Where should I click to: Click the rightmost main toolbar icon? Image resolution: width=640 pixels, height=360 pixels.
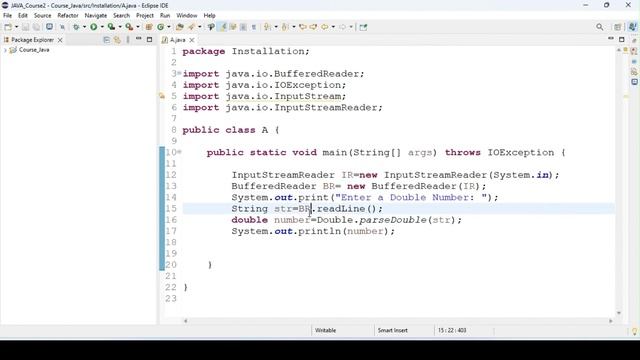click(363, 27)
